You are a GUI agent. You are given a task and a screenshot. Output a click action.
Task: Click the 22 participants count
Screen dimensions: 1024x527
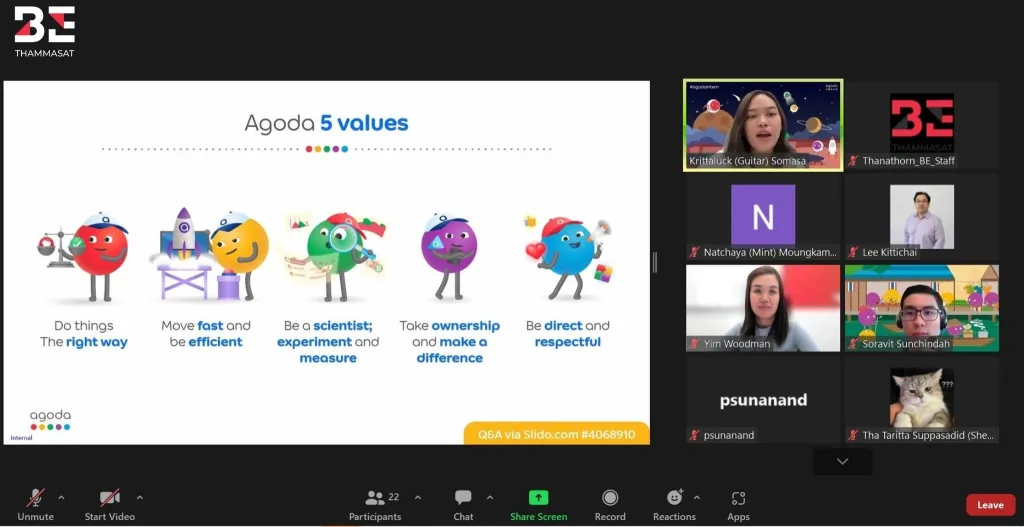click(x=394, y=497)
